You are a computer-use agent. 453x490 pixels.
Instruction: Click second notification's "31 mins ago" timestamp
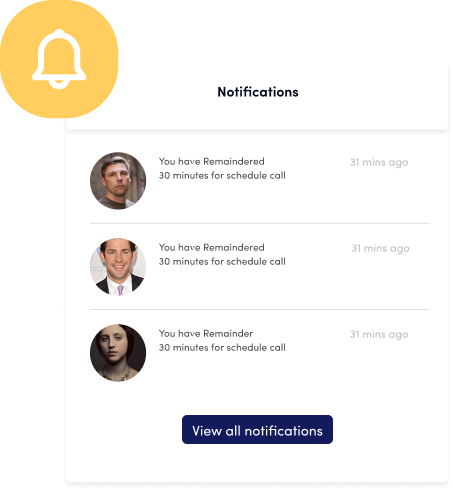click(x=380, y=248)
